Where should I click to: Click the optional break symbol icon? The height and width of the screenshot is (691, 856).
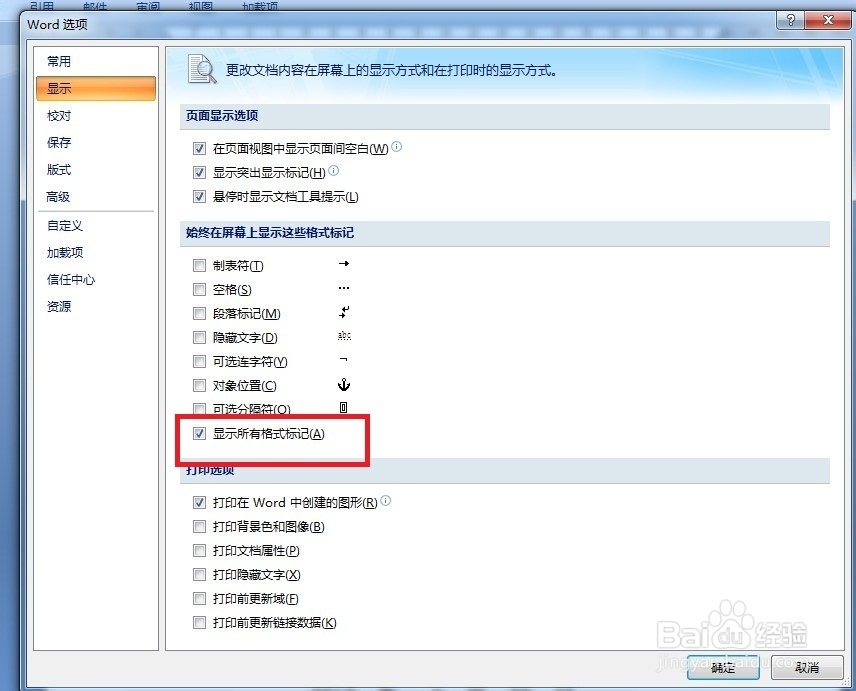pyautogui.click(x=344, y=408)
